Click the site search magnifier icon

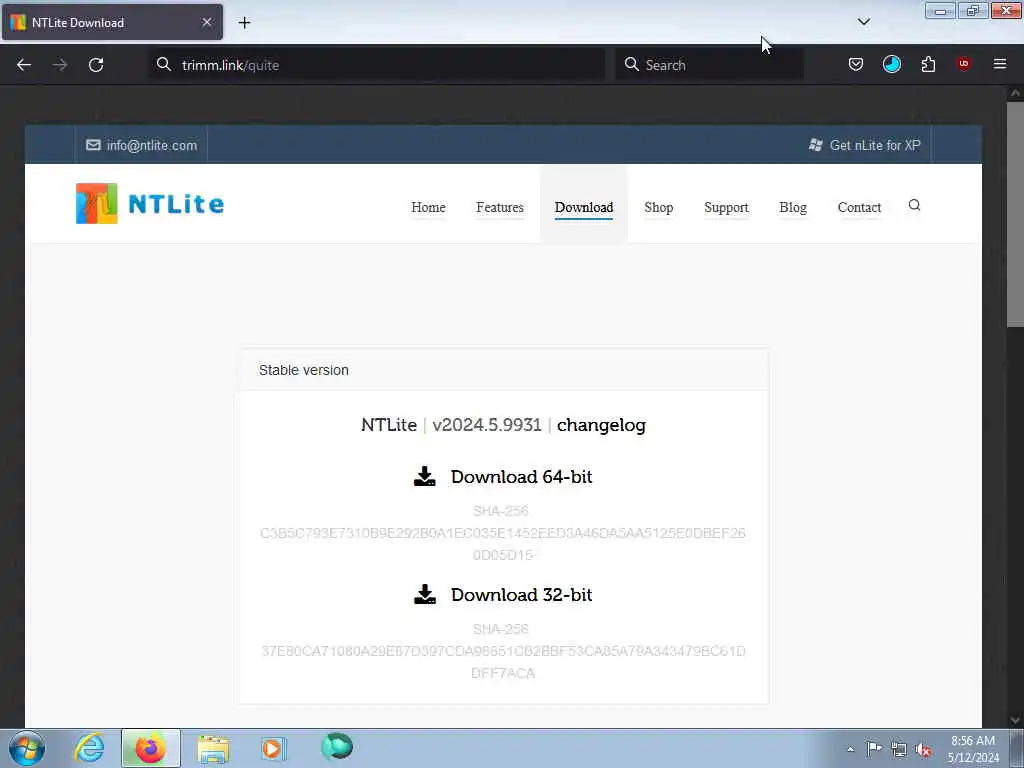(914, 205)
